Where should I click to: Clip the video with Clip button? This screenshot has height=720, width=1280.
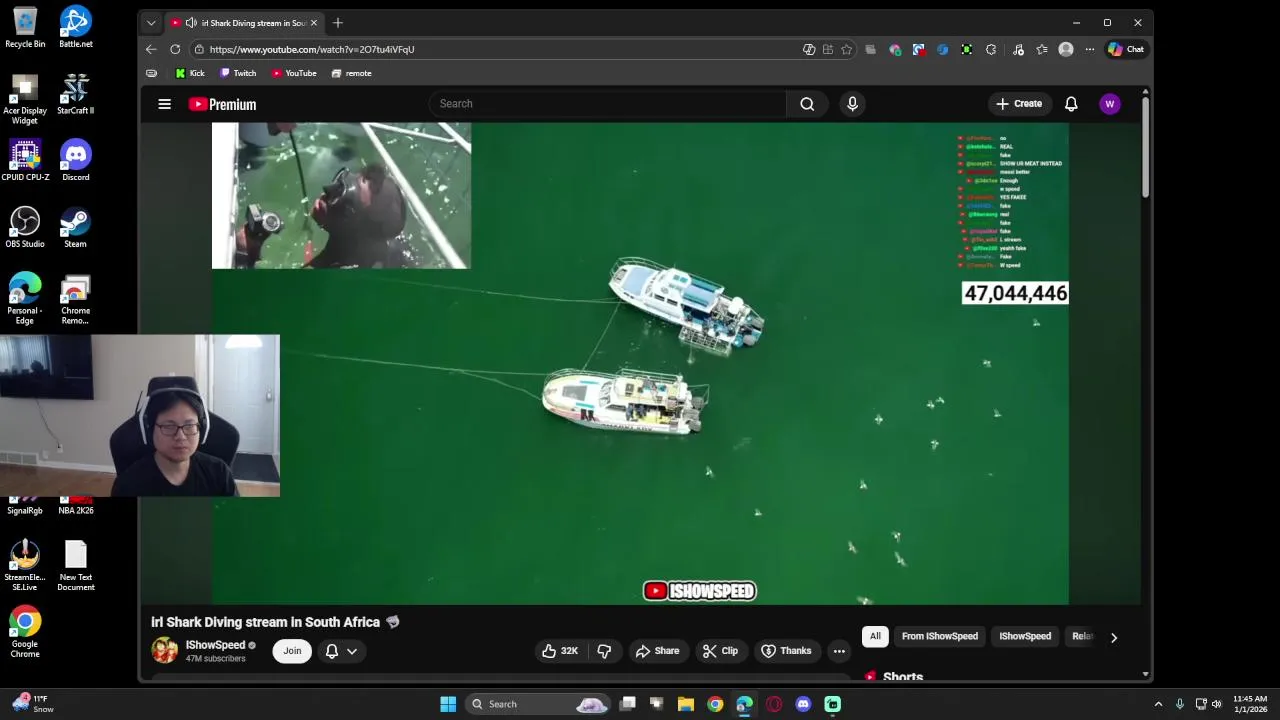pos(720,651)
